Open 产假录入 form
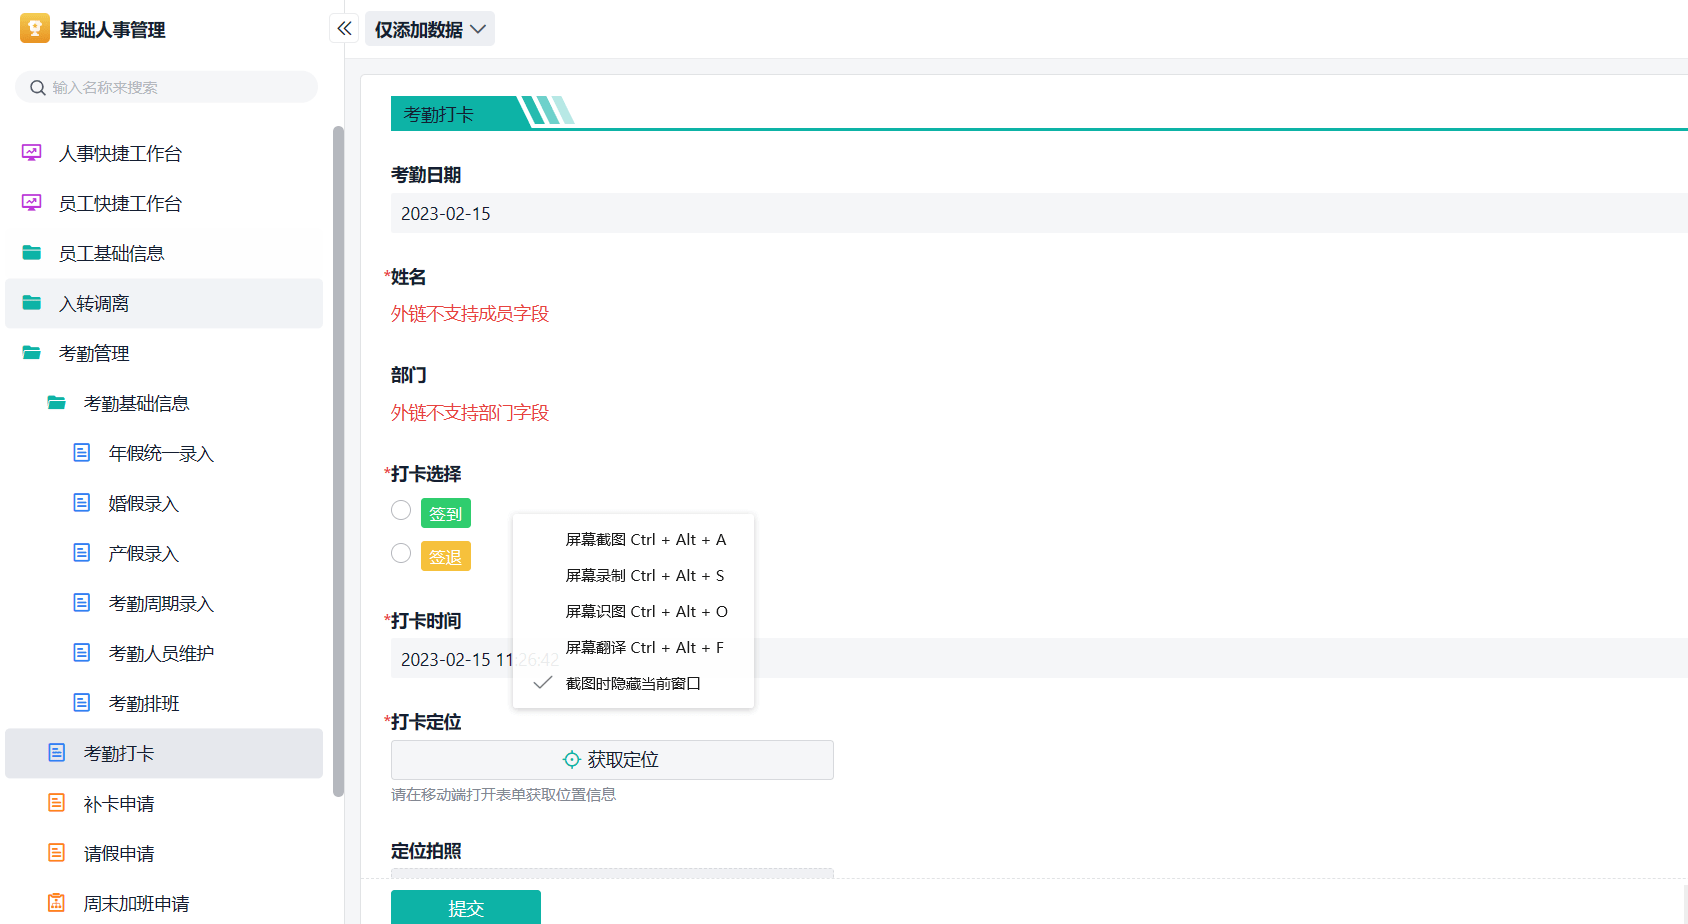The image size is (1688, 924). point(164,553)
